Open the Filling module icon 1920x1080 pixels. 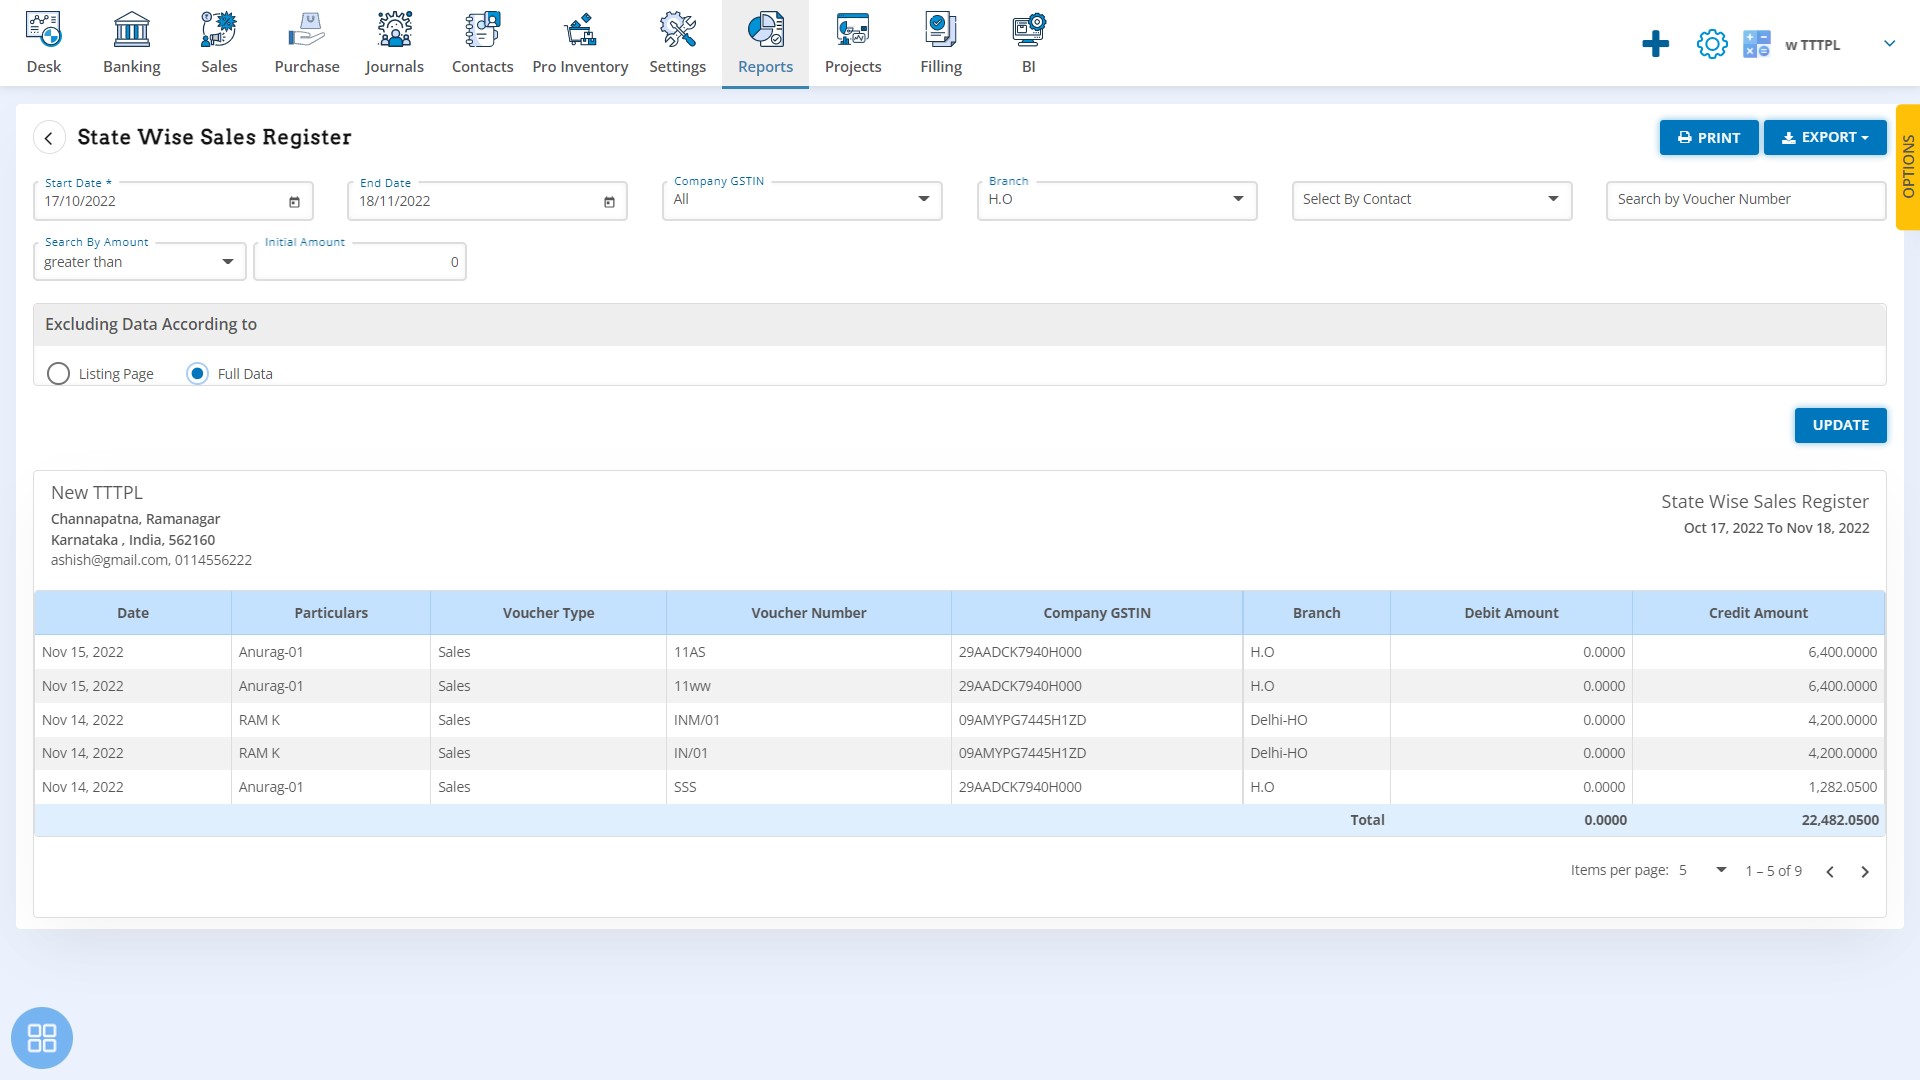point(941,43)
